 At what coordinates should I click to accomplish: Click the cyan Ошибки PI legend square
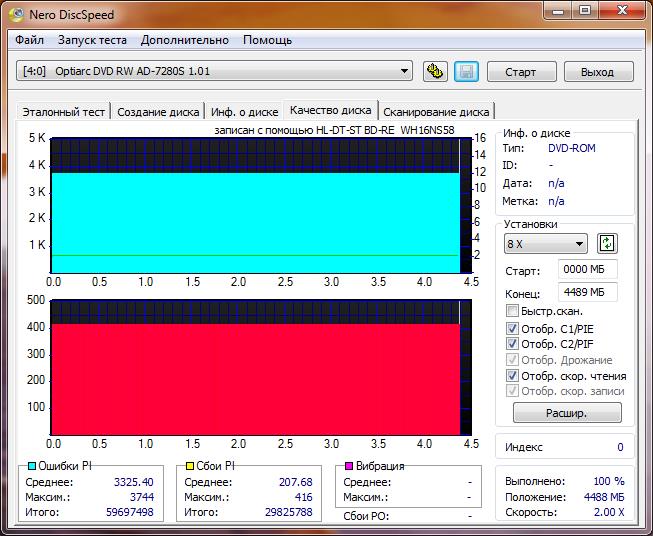[32, 466]
